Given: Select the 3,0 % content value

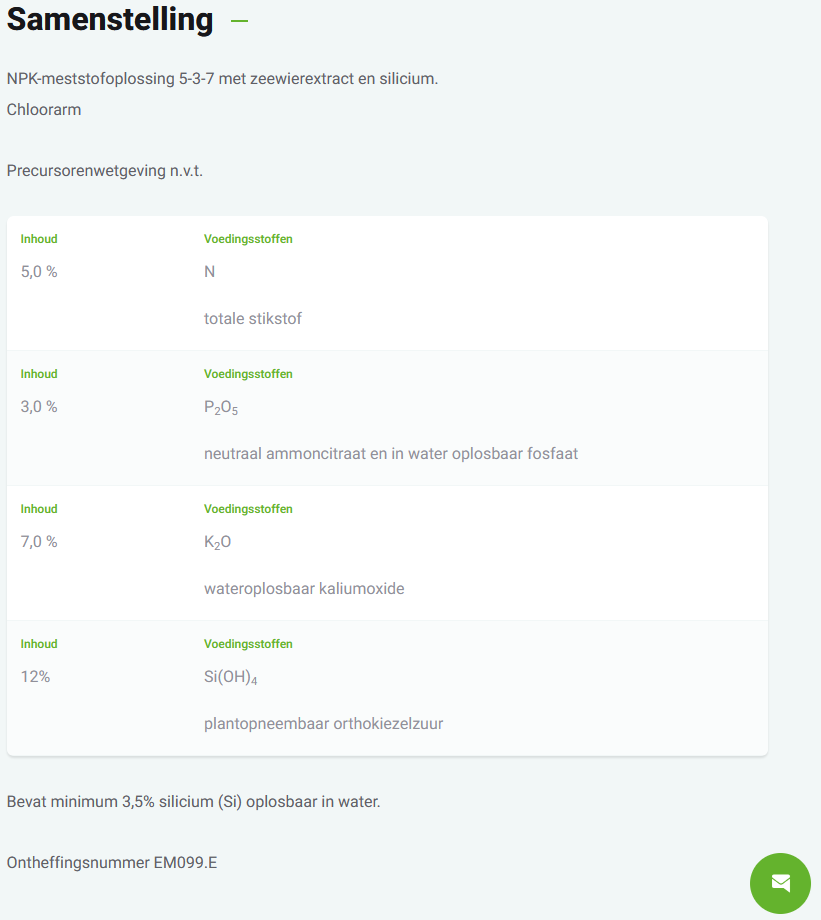Looking at the screenshot, I should pos(39,406).
